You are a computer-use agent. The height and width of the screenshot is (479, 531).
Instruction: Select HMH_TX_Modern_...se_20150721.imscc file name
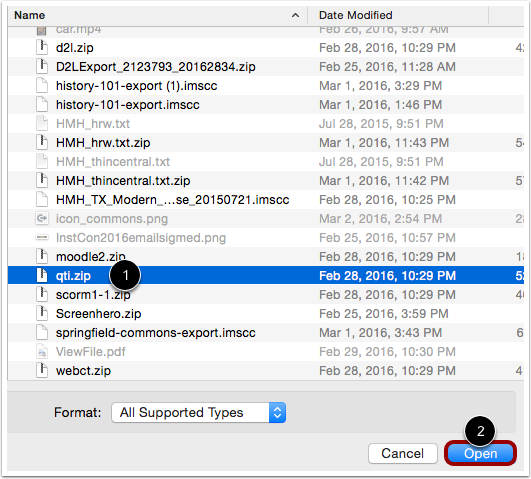[172, 200]
